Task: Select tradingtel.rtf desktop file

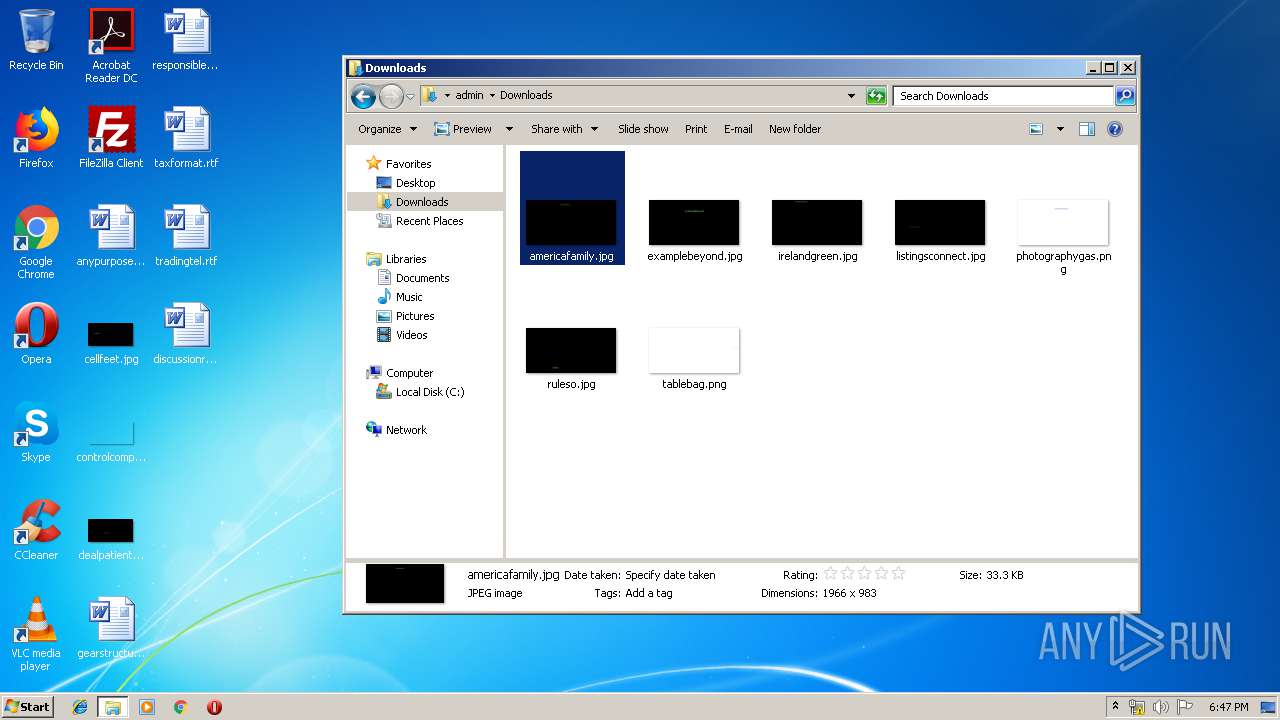Action: pos(186,236)
